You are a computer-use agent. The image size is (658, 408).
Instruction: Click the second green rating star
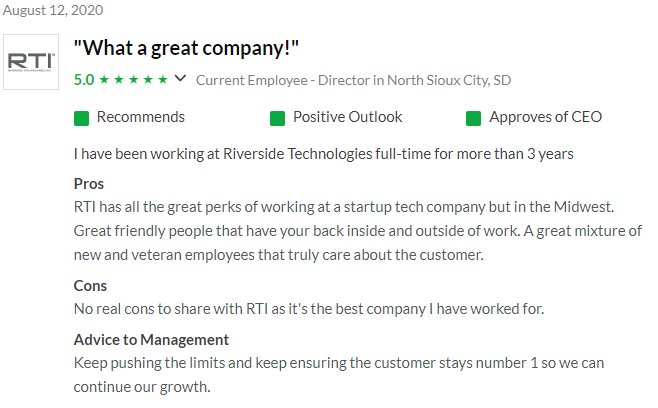click(119, 79)
